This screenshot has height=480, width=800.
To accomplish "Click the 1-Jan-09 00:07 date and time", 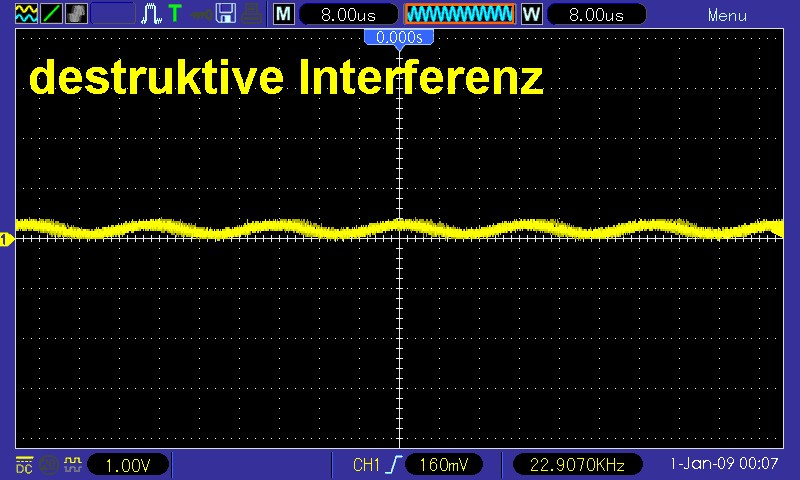I will point(724,464).
